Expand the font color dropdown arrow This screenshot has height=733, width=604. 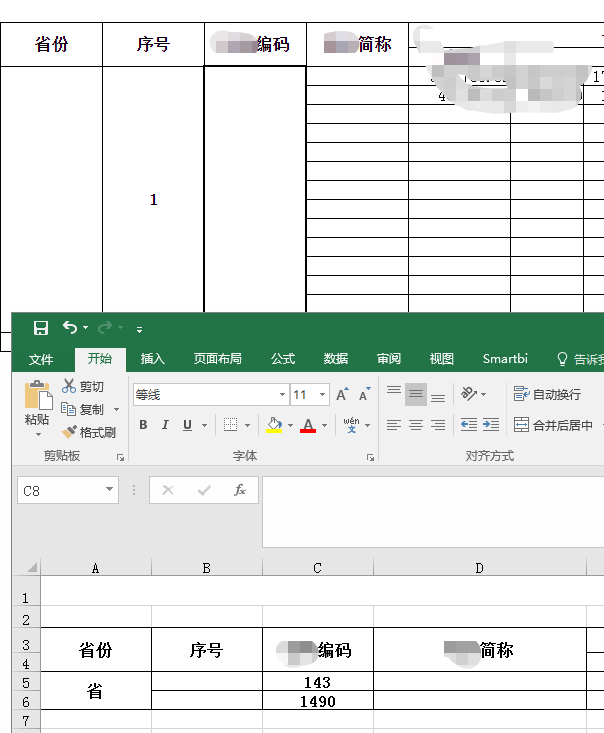(324, 425)
